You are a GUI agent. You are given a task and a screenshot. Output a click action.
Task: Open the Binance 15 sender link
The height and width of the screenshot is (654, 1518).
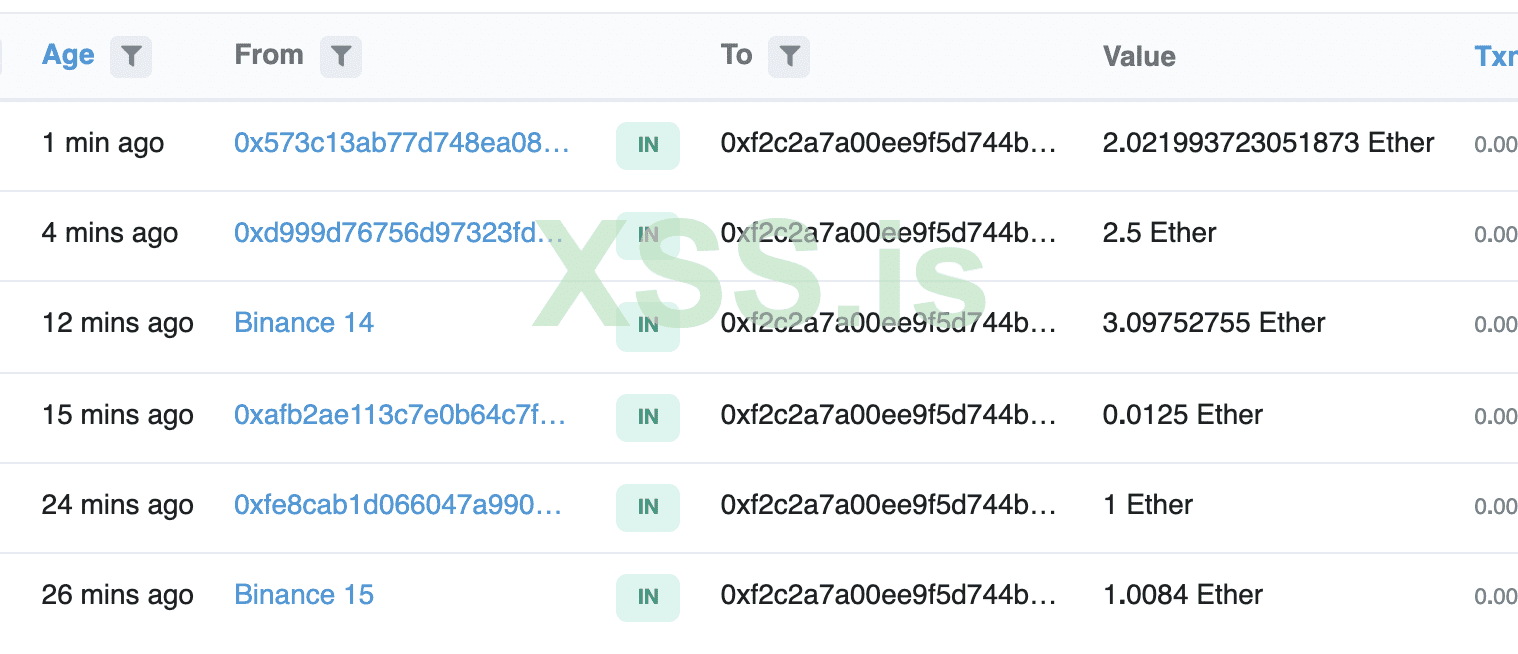click(x=304, y=595)
